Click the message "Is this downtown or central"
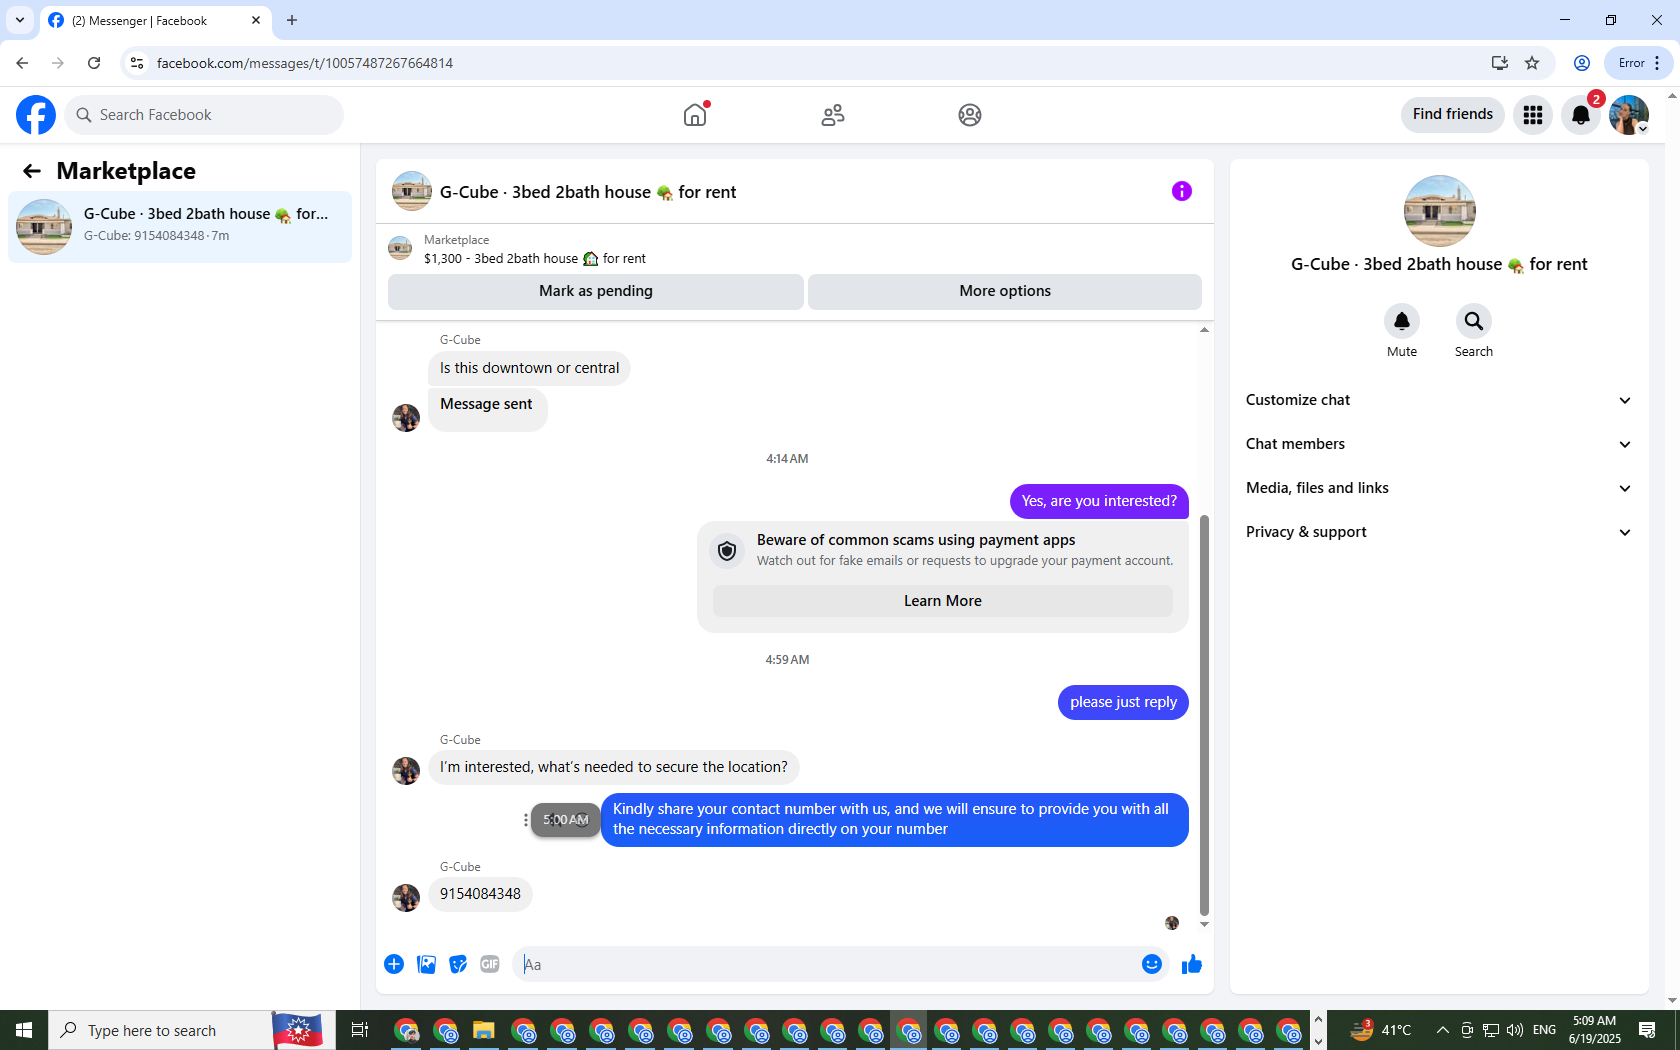 coord(529,368)
